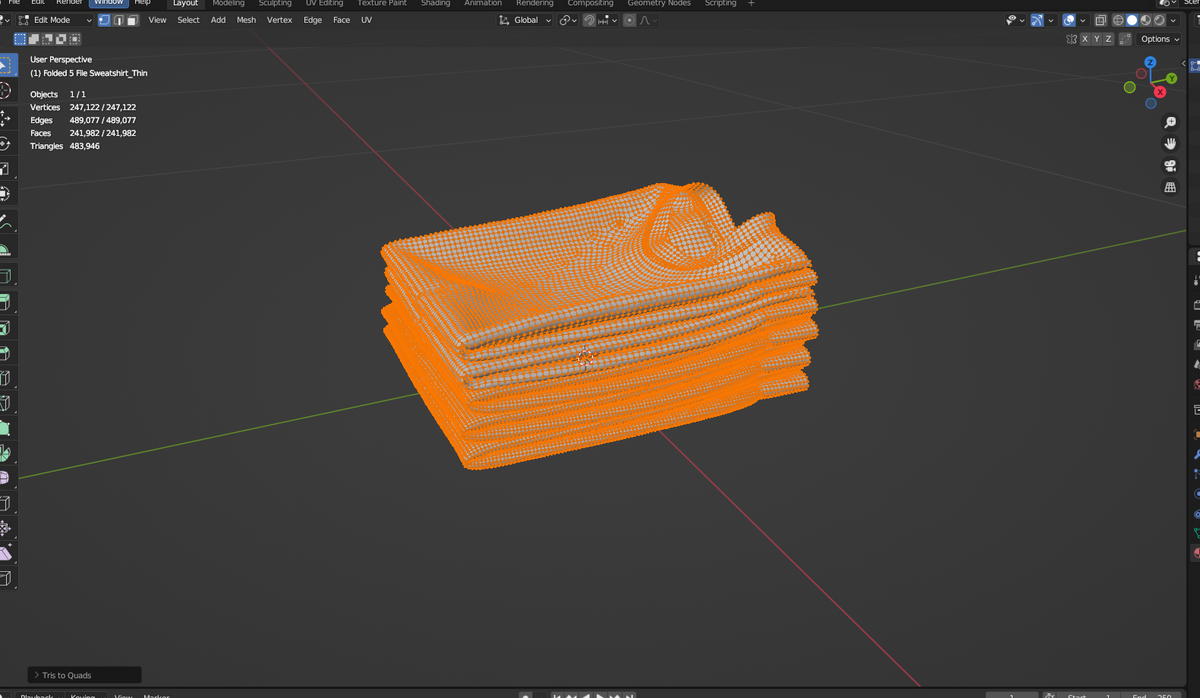1200x698 pixels.
Task: Open the Global transform orientation dropdown
Action: 524,20
